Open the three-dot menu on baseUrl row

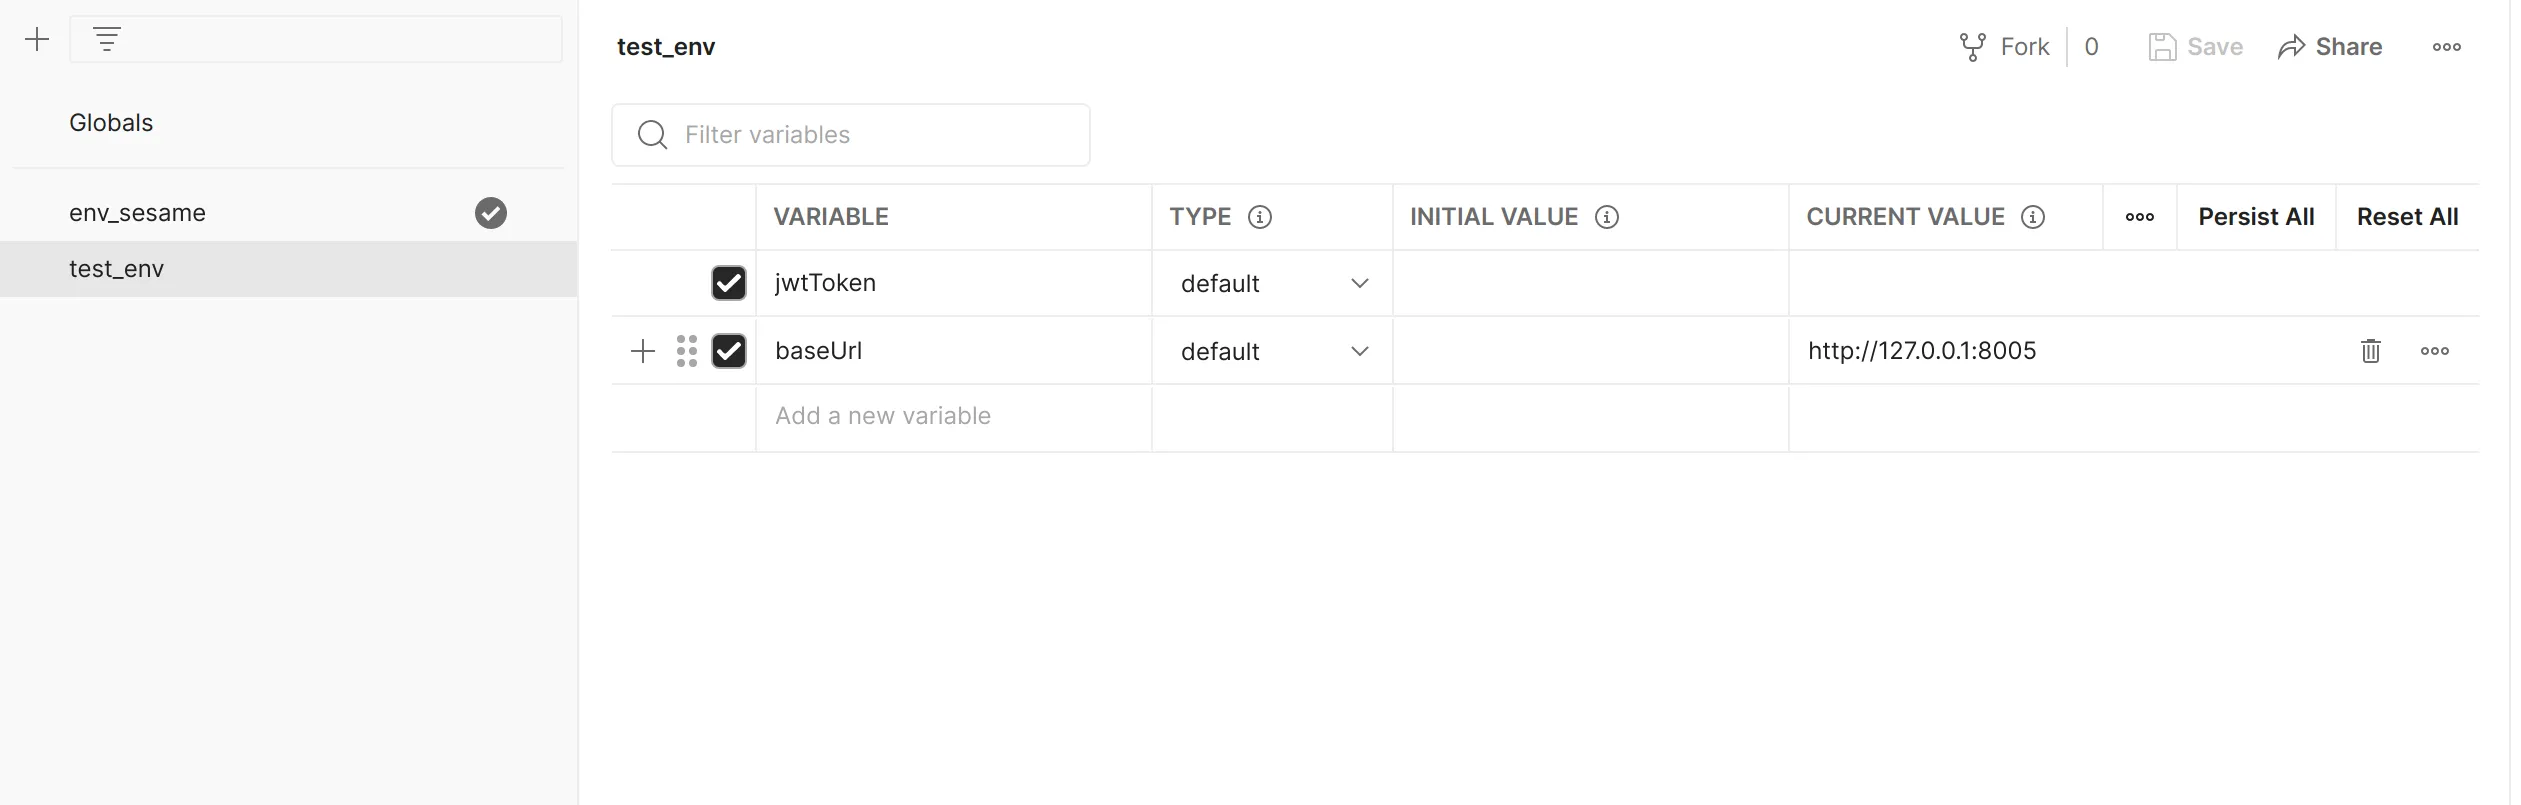(x=2434, y=351)
